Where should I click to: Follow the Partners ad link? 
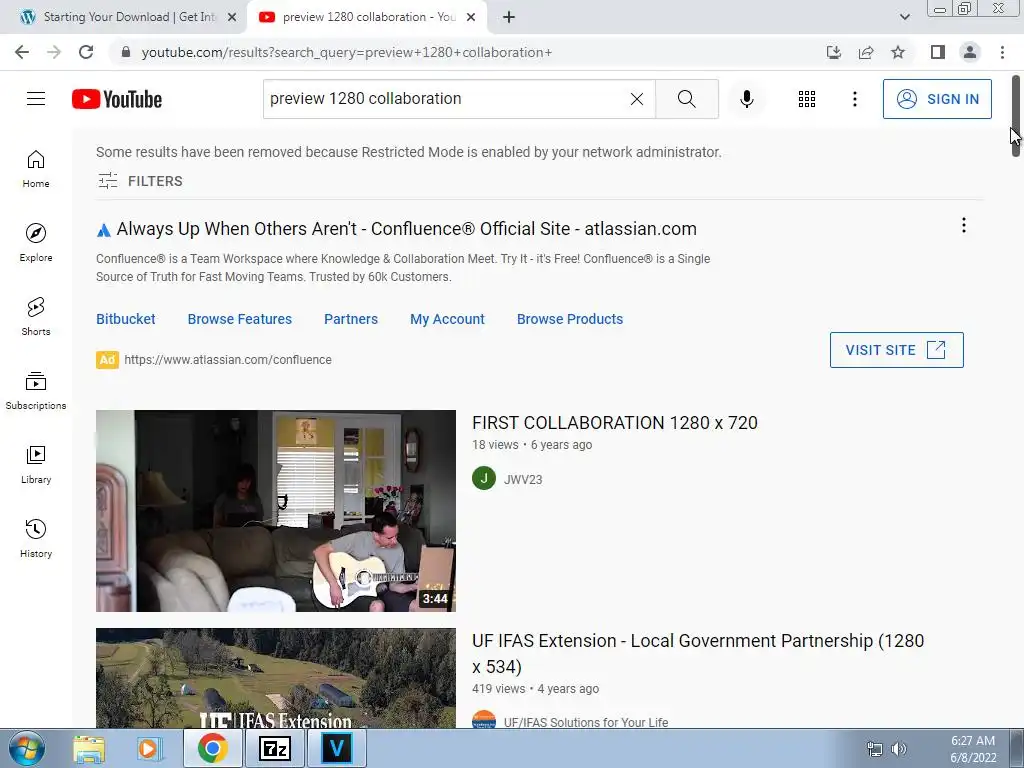(351, 319)
